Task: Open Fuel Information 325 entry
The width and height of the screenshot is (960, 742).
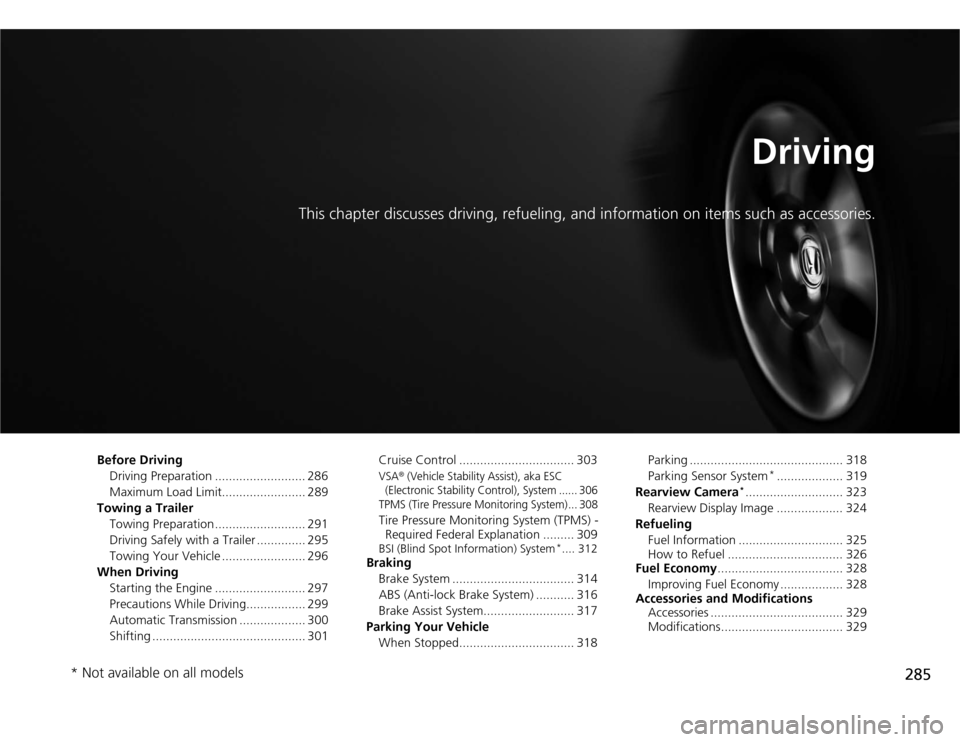Action: 757,539
